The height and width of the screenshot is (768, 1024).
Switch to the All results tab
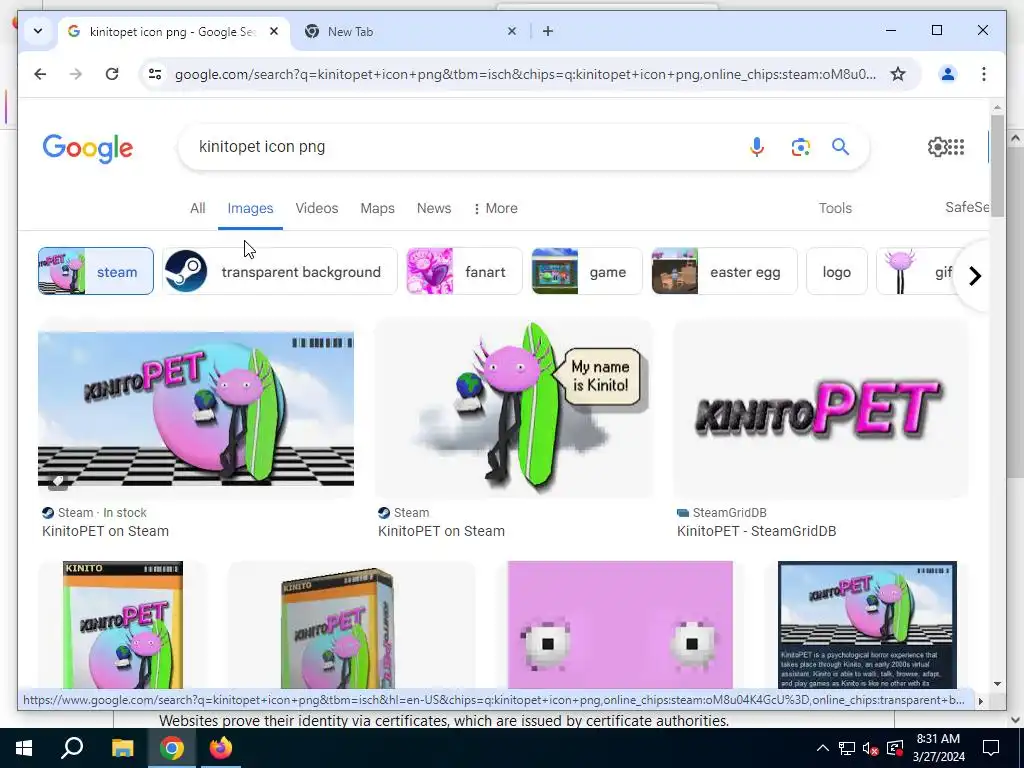197,208
